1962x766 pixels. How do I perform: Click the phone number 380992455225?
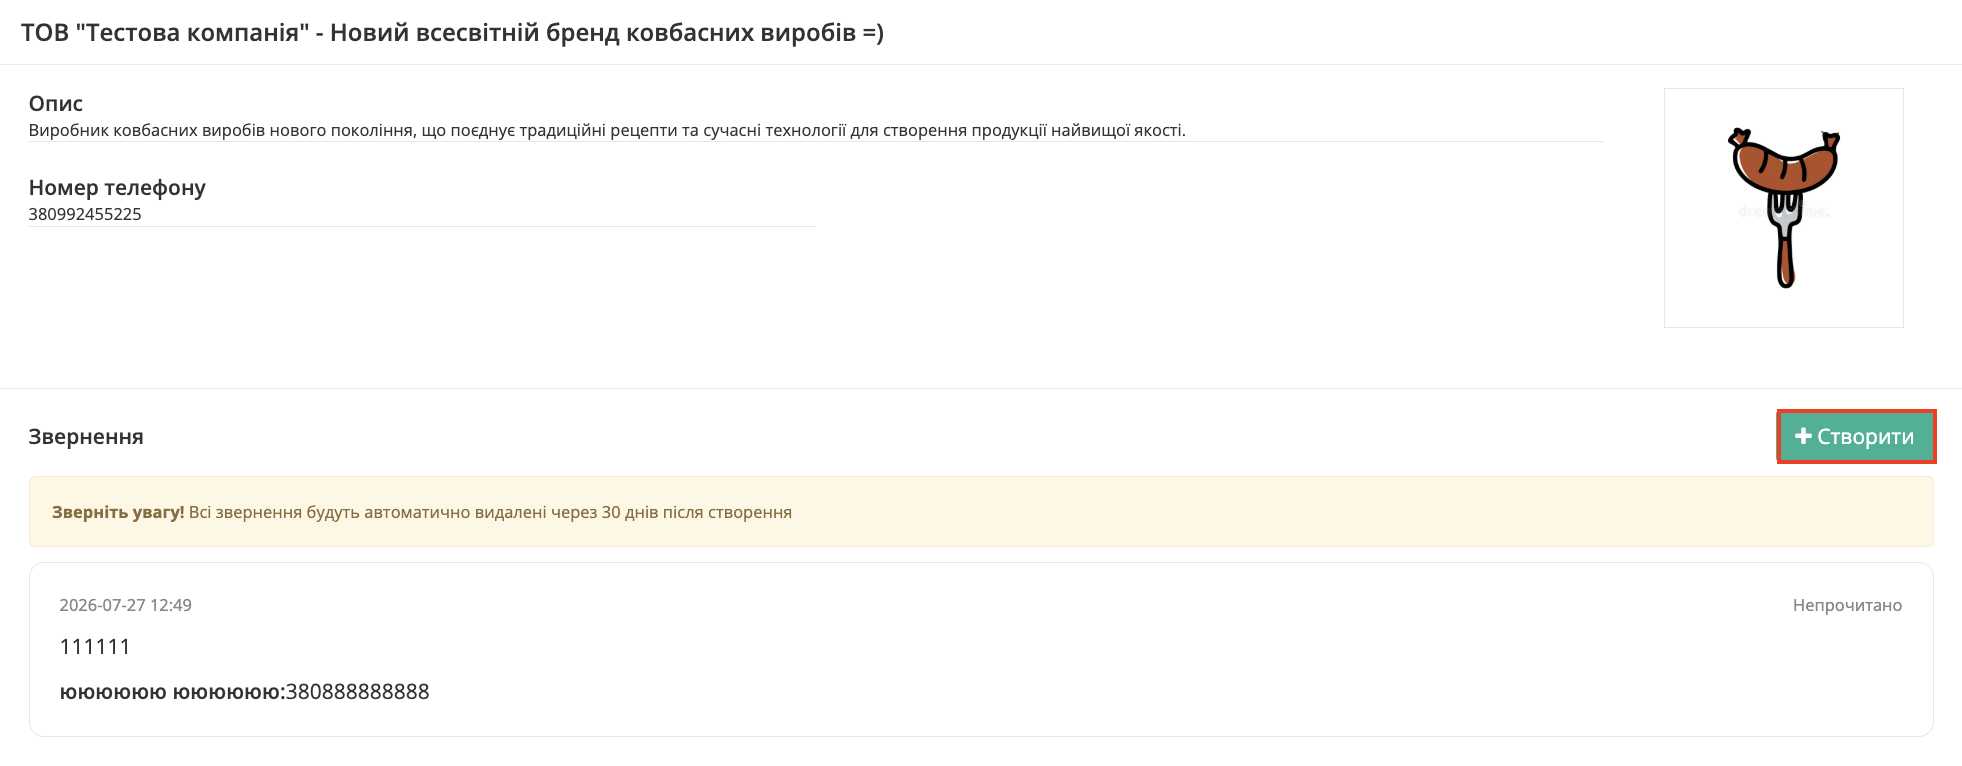pyautogui.click(x=85, y=214)
